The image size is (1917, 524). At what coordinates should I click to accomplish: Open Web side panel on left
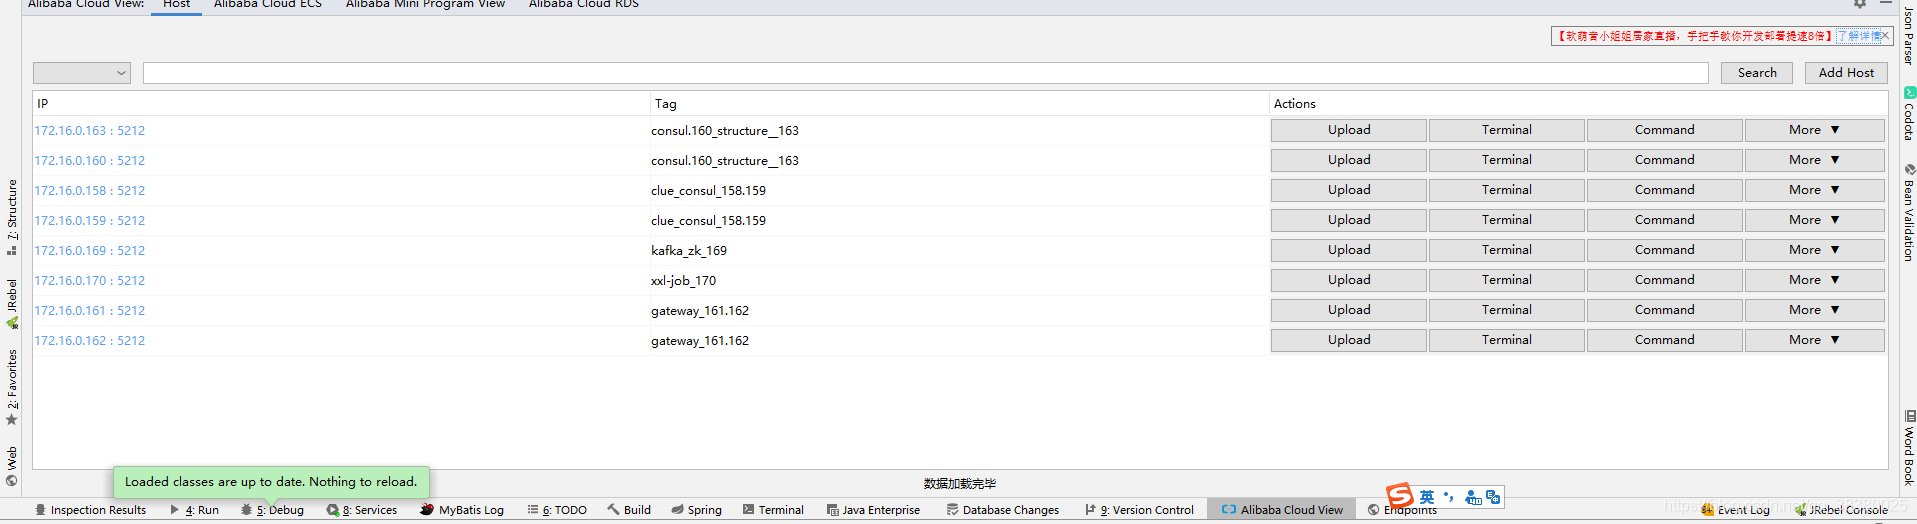[x=12, y=466]
